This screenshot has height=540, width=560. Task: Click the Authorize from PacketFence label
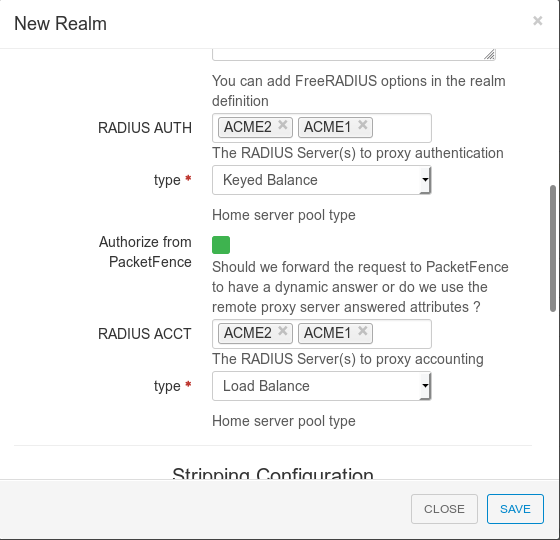tap(145, 252)
